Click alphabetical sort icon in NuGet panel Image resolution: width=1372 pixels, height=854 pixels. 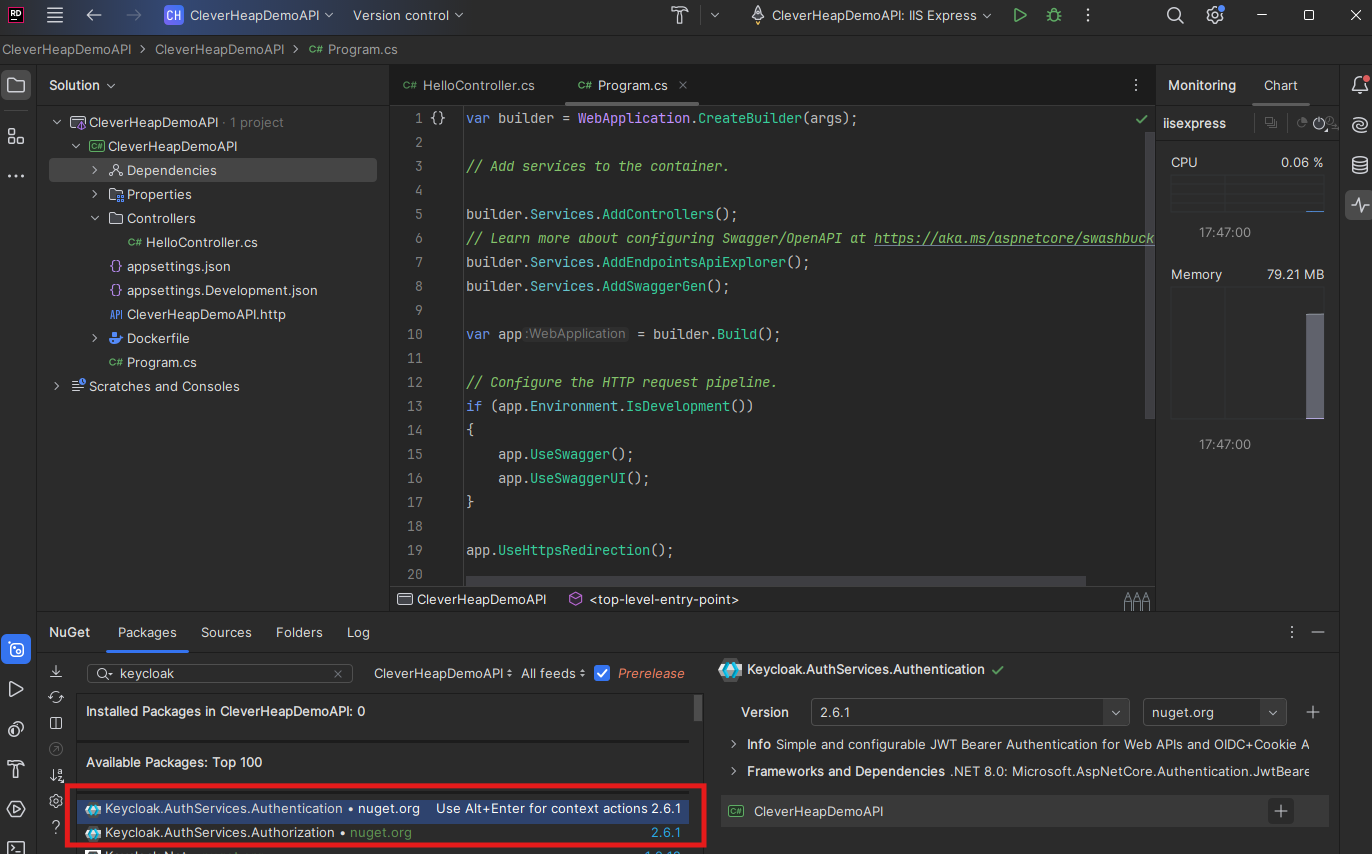(x=57, y=774)
